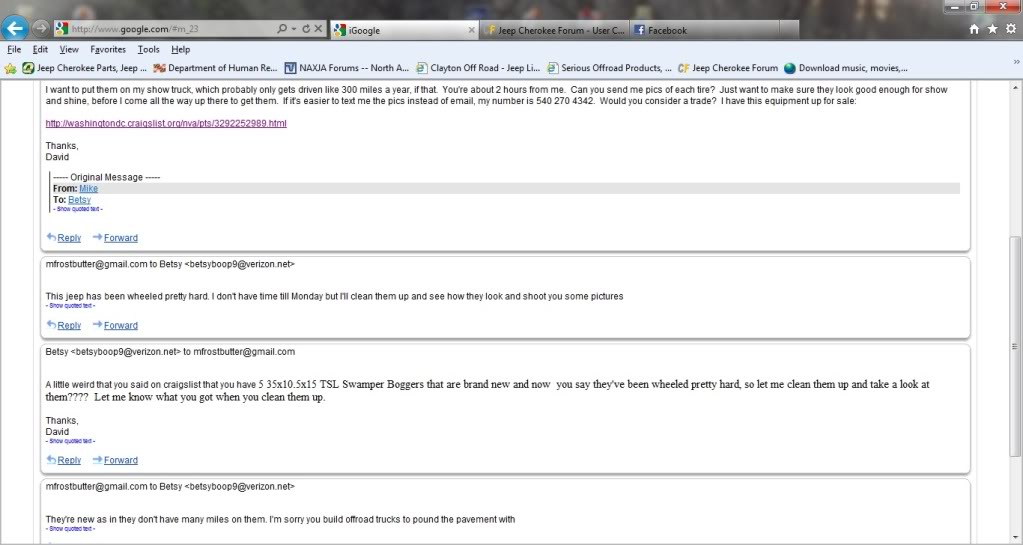Switch to Jeep Cherokee Forum tab
Screen dimensions: 1023x545
tap(555, 30)
